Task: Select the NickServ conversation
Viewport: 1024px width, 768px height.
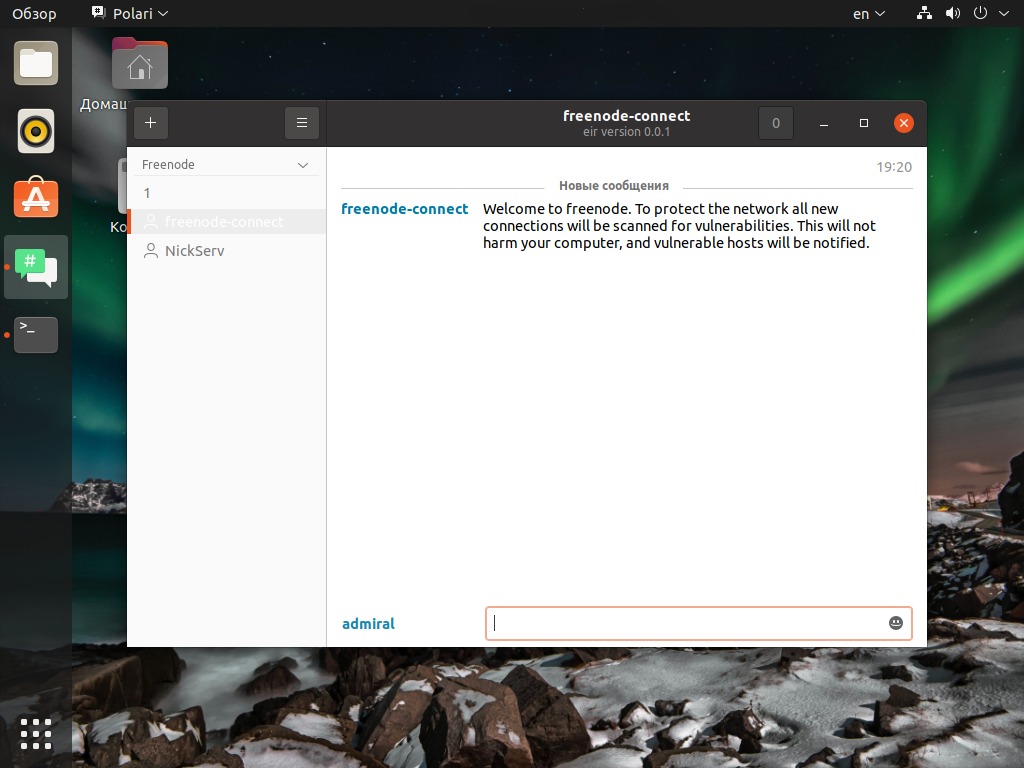Action: coord(194,251)
